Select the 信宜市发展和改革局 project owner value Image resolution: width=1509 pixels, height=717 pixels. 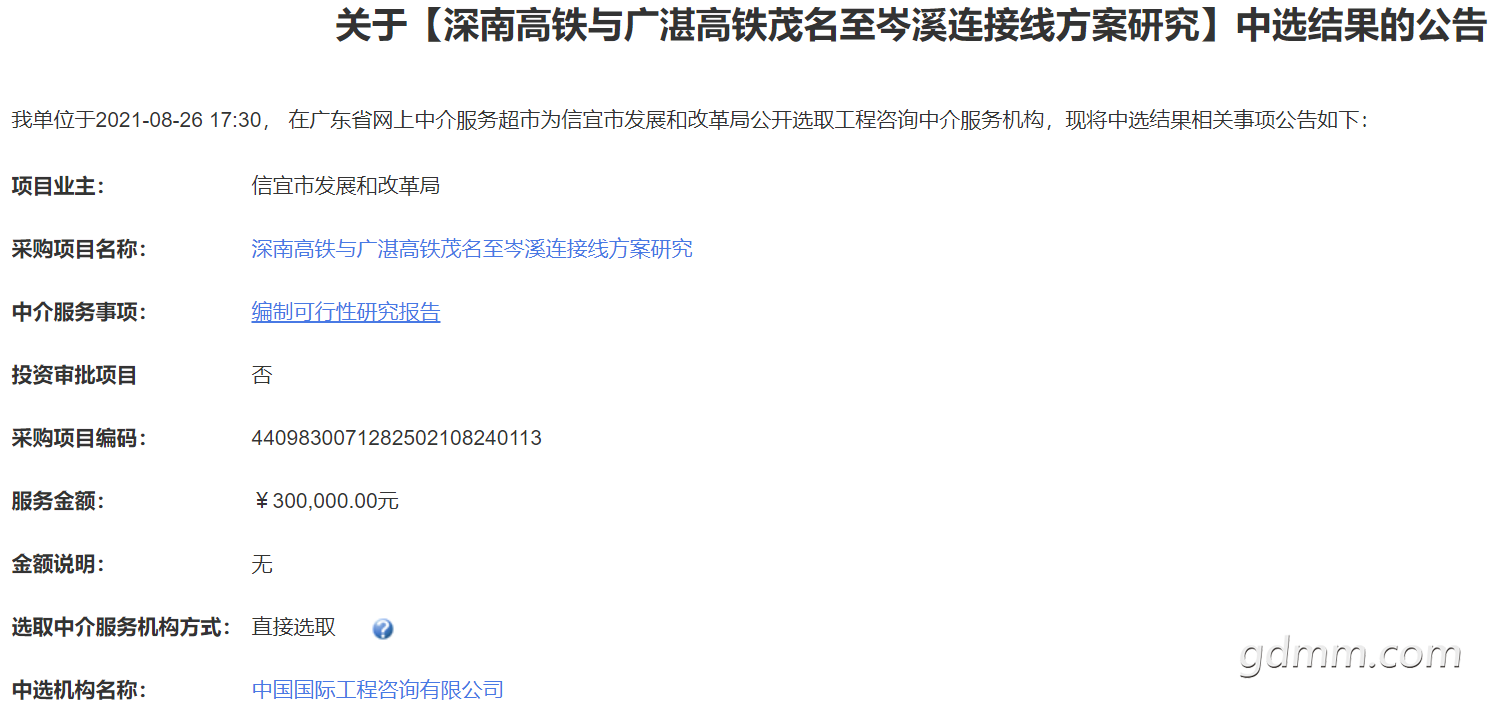pyautogui.click(x=346, y=186)
